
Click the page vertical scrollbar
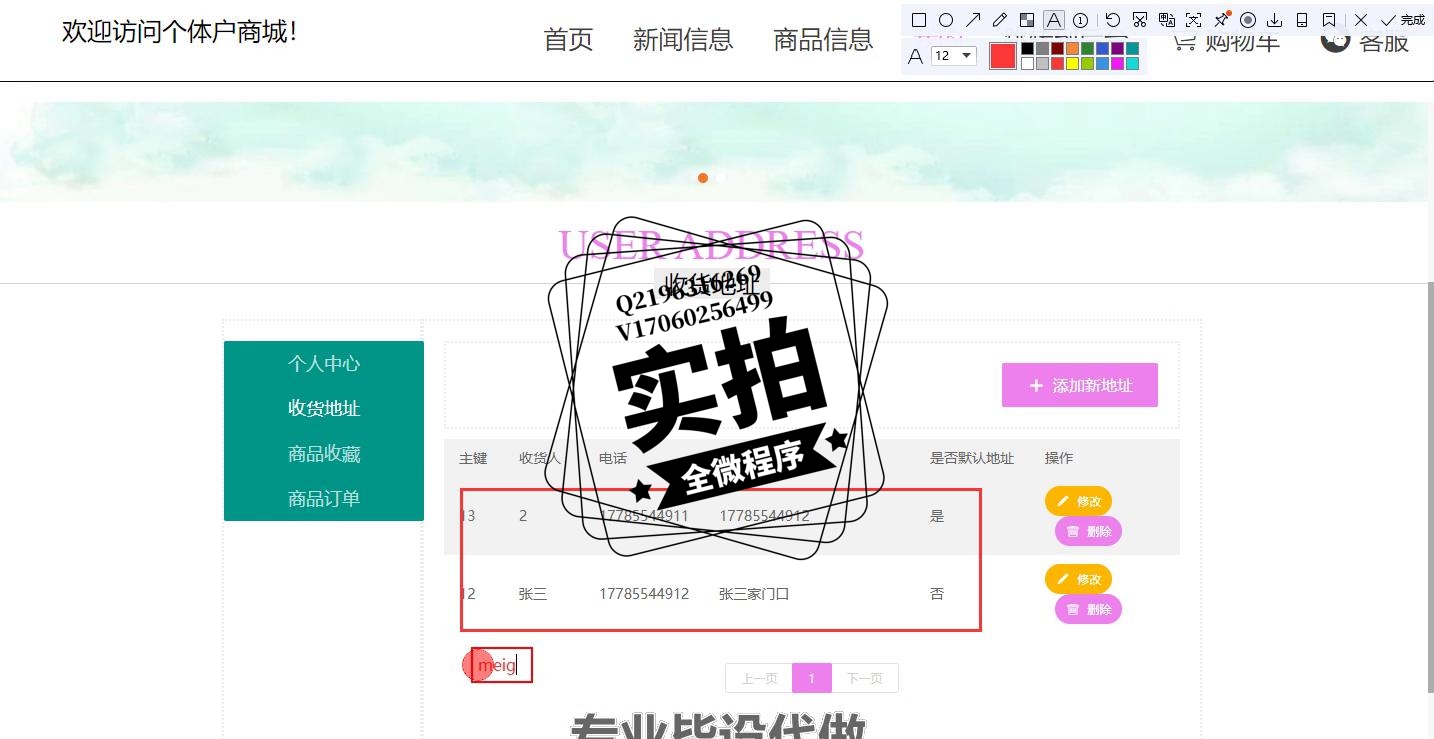1430,485
